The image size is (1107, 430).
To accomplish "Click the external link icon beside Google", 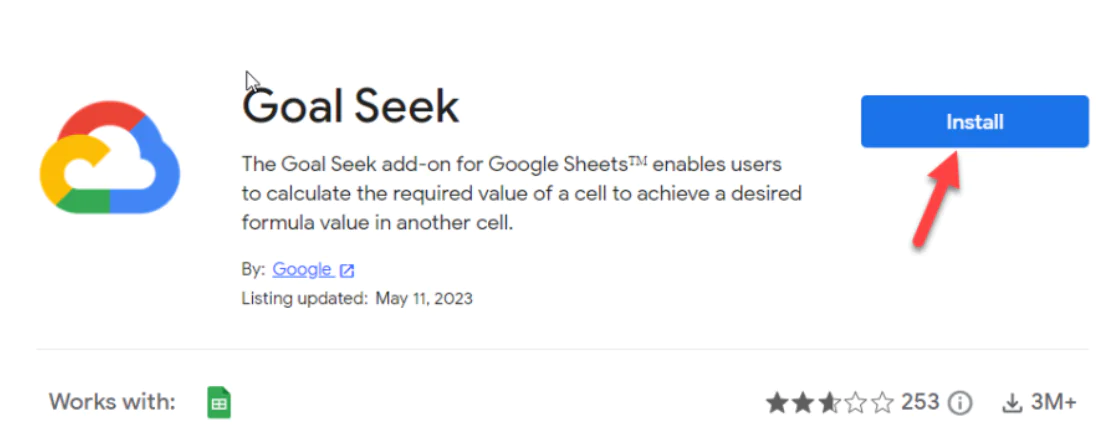I will (347, 270).
